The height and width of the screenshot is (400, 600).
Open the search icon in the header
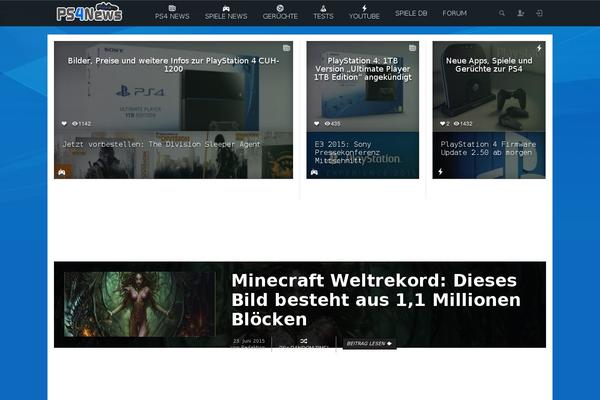(502, 14)
